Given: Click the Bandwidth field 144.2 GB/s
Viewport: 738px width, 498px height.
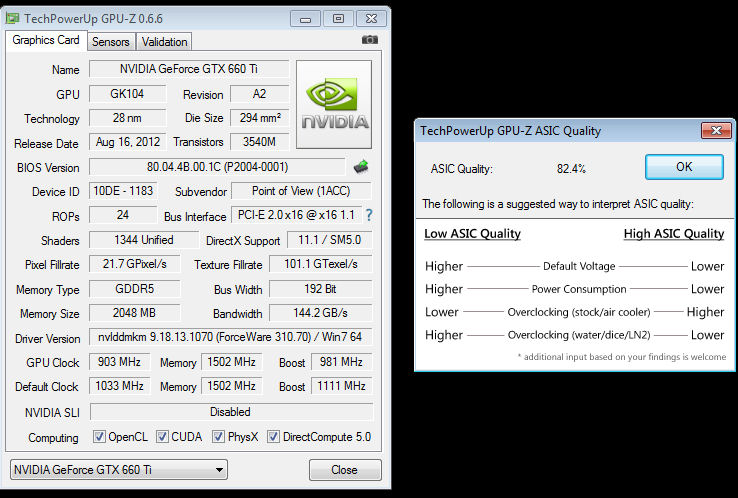Looking at the screenshot, I should (321, 313).
